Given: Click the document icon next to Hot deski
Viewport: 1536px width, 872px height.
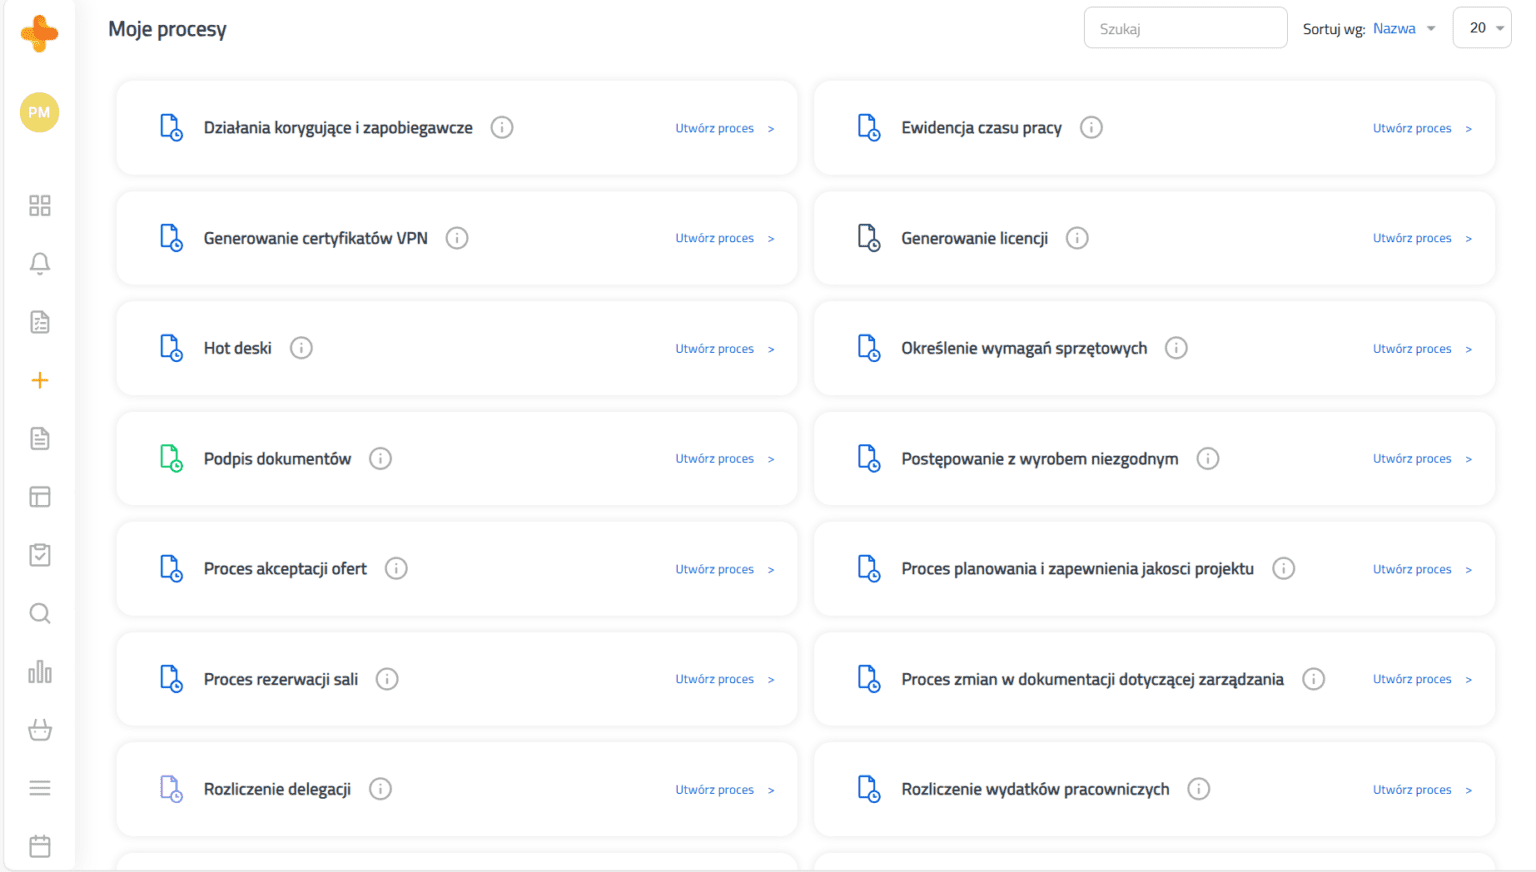Looking at the screenshot, I should click(x=171, y=347).
